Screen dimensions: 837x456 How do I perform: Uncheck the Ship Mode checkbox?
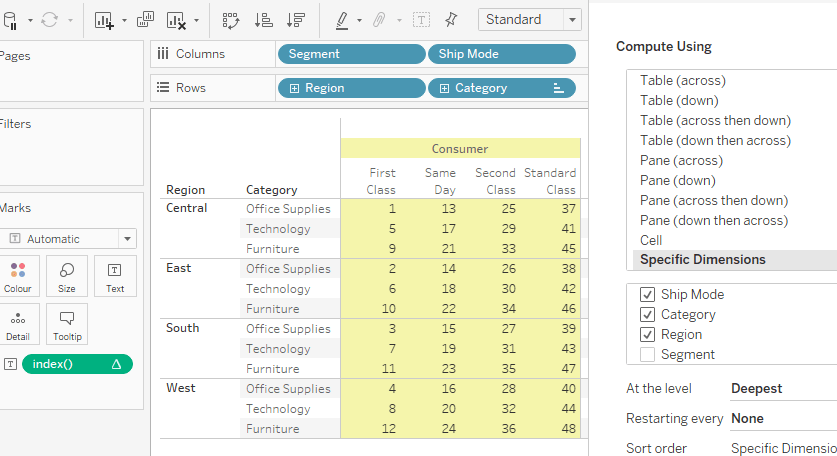[647, 295]
